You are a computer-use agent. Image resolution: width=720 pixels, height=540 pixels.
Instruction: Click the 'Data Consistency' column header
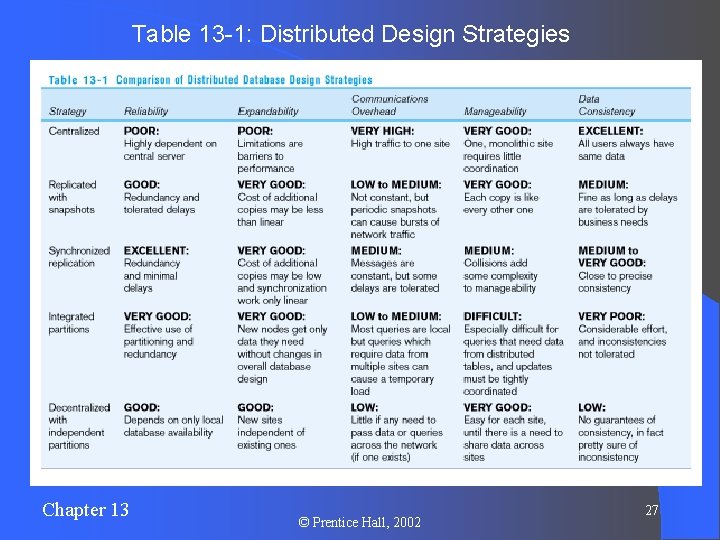607,105
